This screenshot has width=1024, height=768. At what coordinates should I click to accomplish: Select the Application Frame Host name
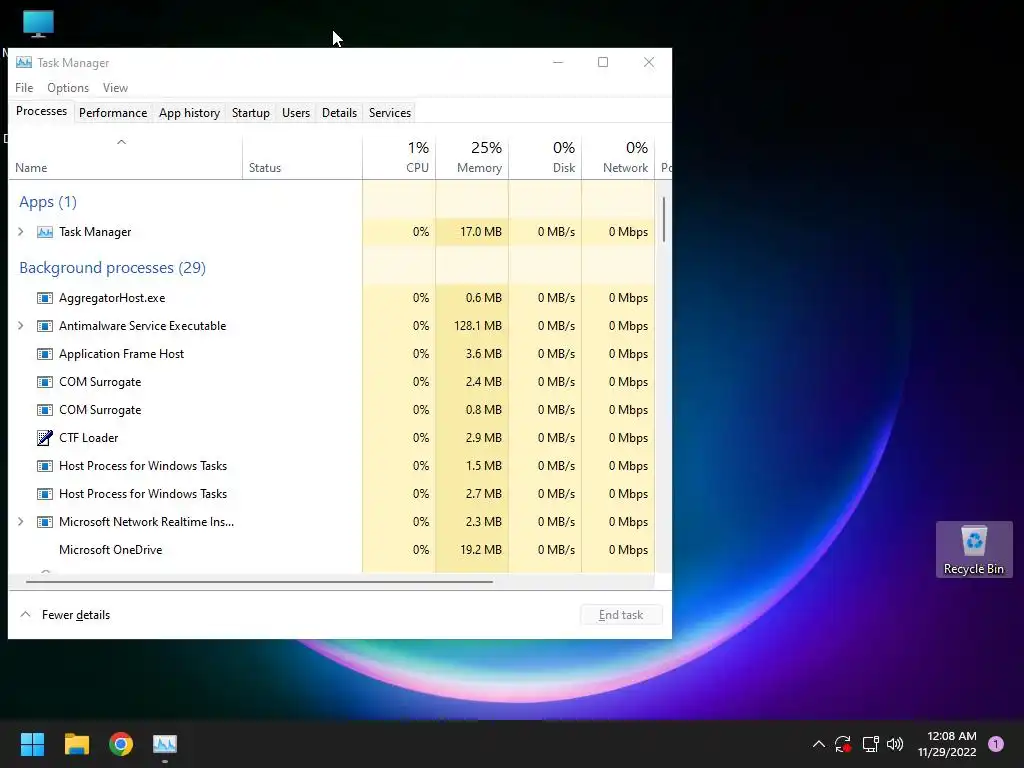(121, 354)
